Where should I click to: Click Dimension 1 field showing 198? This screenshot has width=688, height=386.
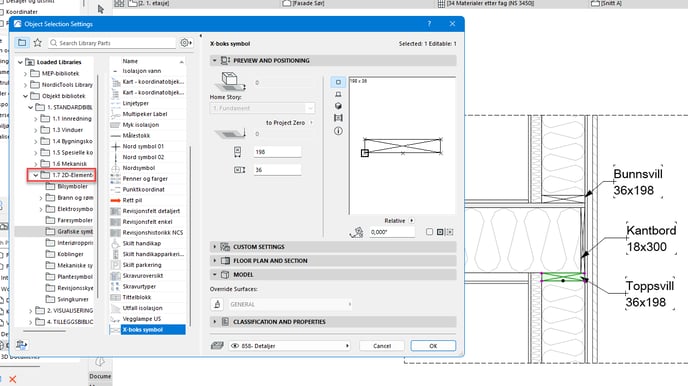pyautogui.click(x=277, y=152)
